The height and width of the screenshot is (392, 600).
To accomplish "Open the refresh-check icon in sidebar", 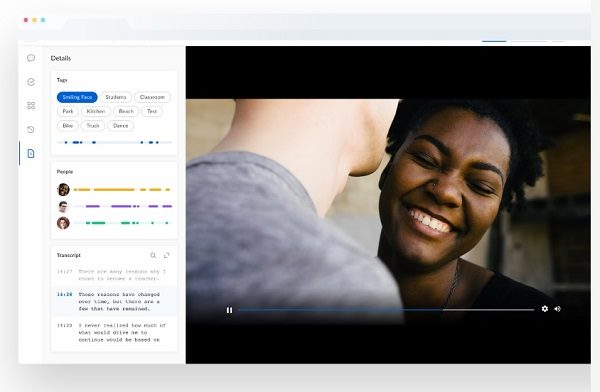I will pyautogui.click(x=31, y=82).
